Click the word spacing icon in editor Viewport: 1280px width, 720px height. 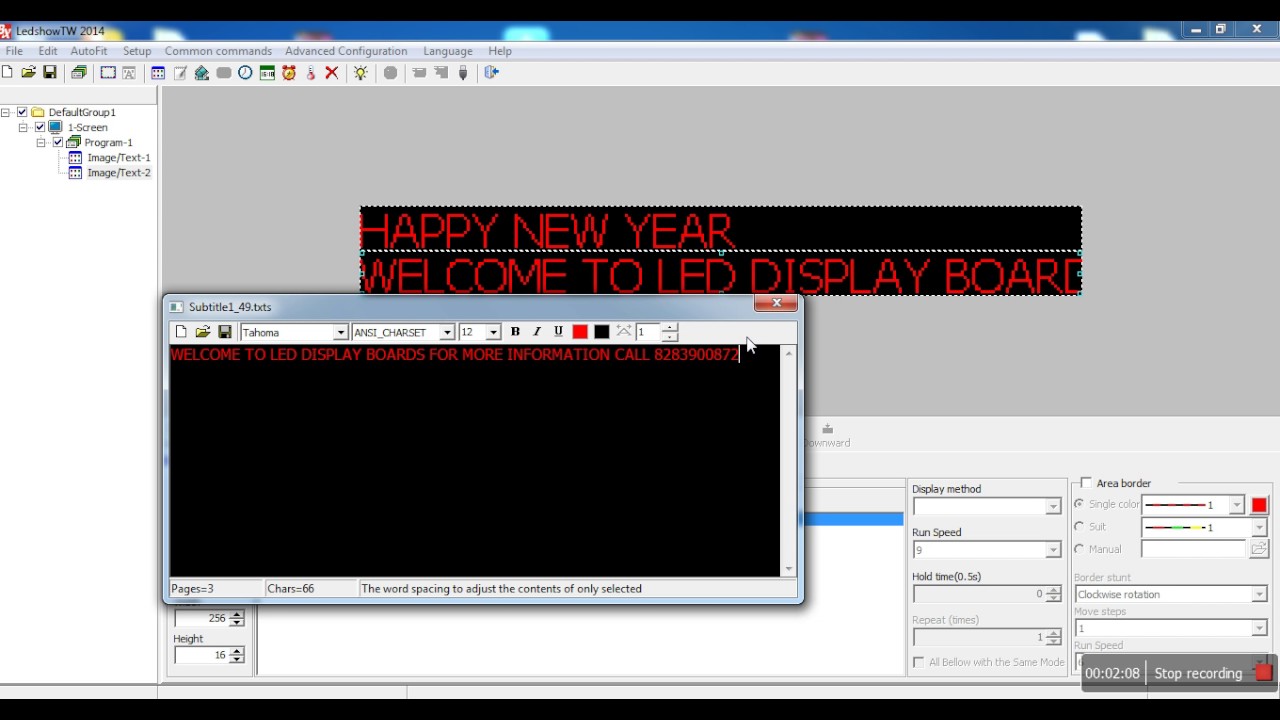click(x=624, y=332)
